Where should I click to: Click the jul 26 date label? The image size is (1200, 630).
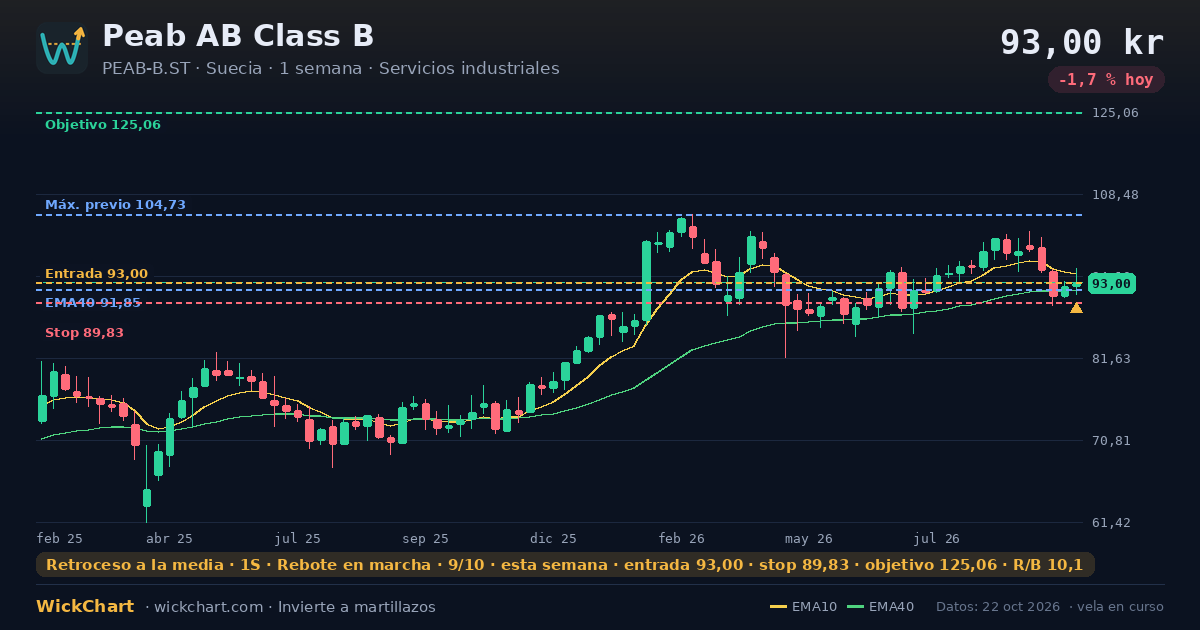tap(937, 539)
